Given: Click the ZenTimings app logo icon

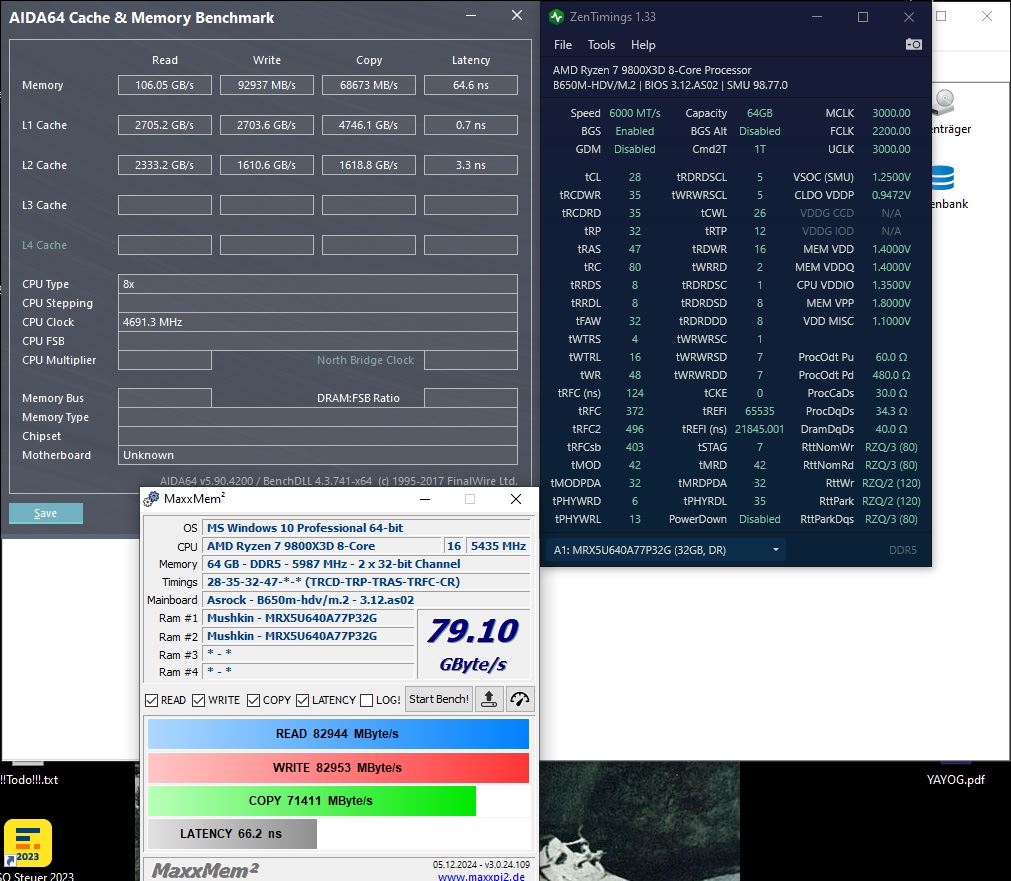Looking at the screenshot, I should coord(556,17).
